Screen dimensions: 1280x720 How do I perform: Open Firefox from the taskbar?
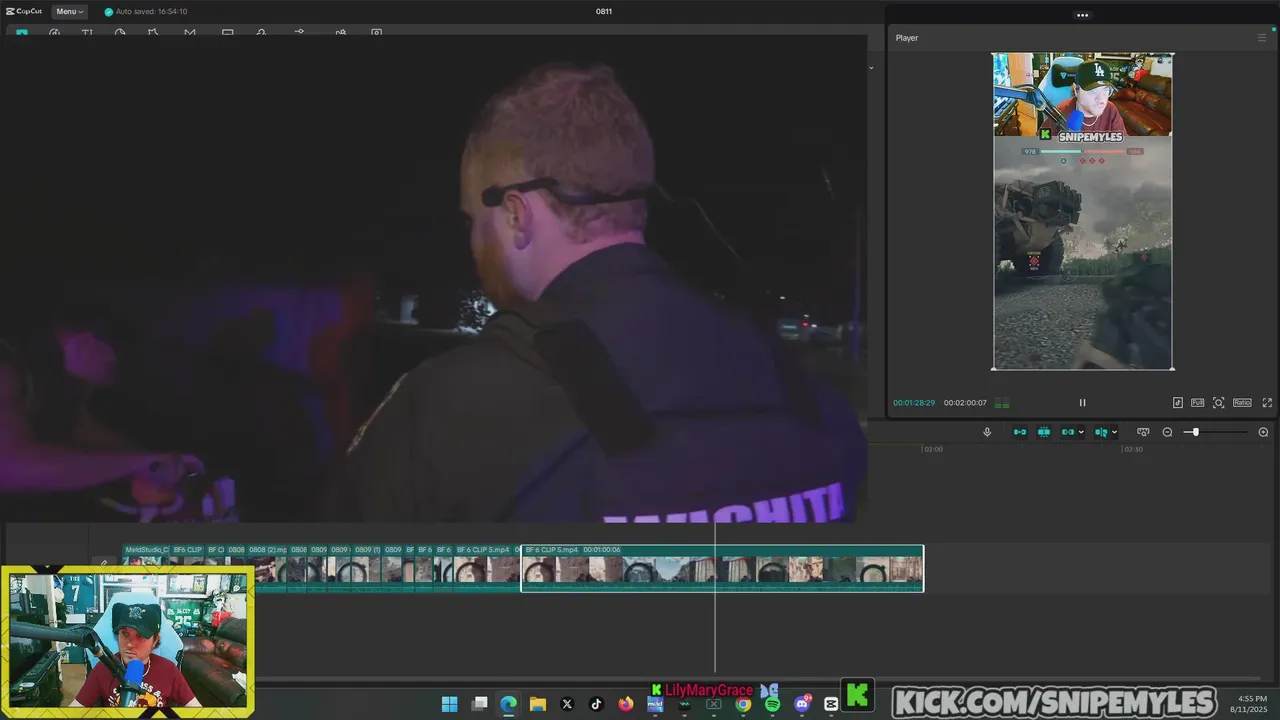(626, 704)
